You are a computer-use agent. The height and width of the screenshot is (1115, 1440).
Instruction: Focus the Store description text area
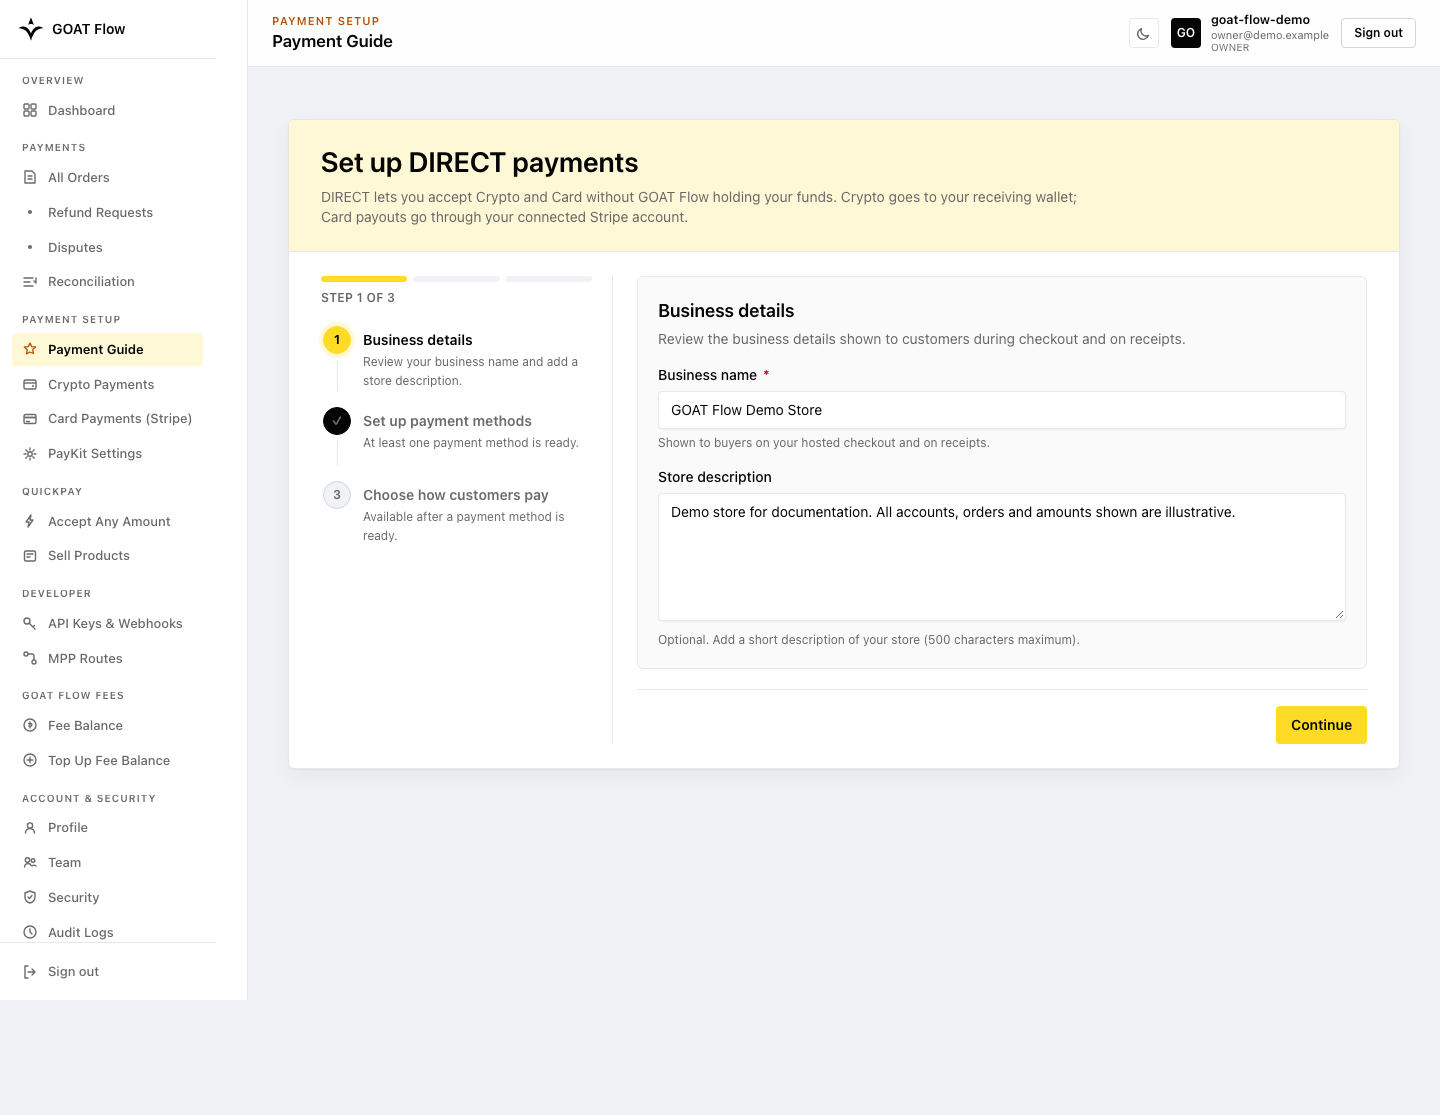1002,557
